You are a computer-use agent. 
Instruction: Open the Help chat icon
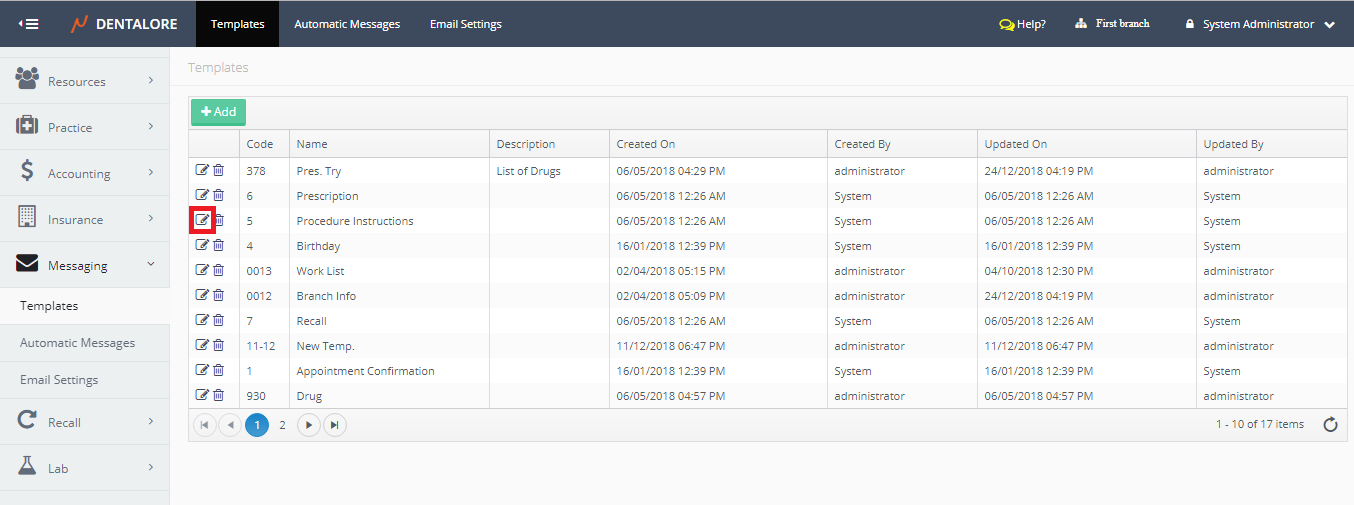pyautogui.click(x=1006, y=24)
